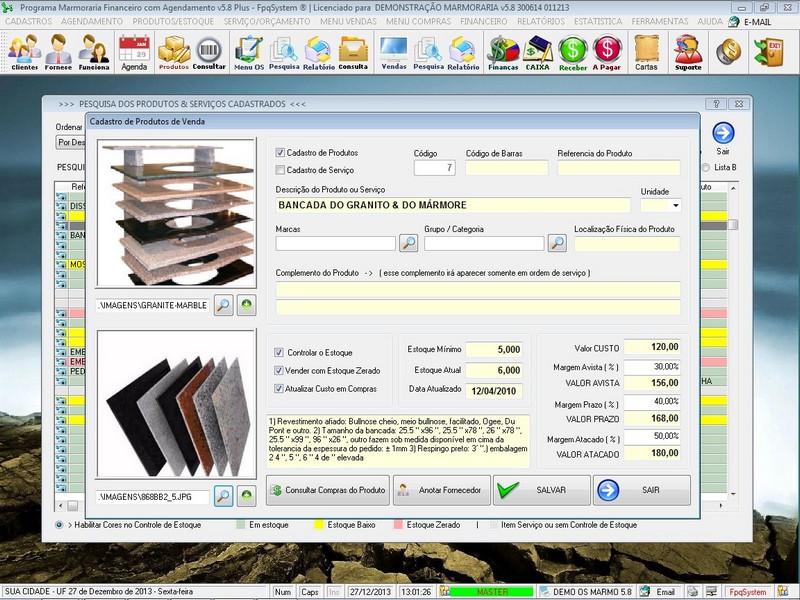Image resolution: width=800 pixels, height=600 pixels.
Task: Open the Grupo/Categoria lookup selector
Action: pyautogui.click(x=559, y=243)
